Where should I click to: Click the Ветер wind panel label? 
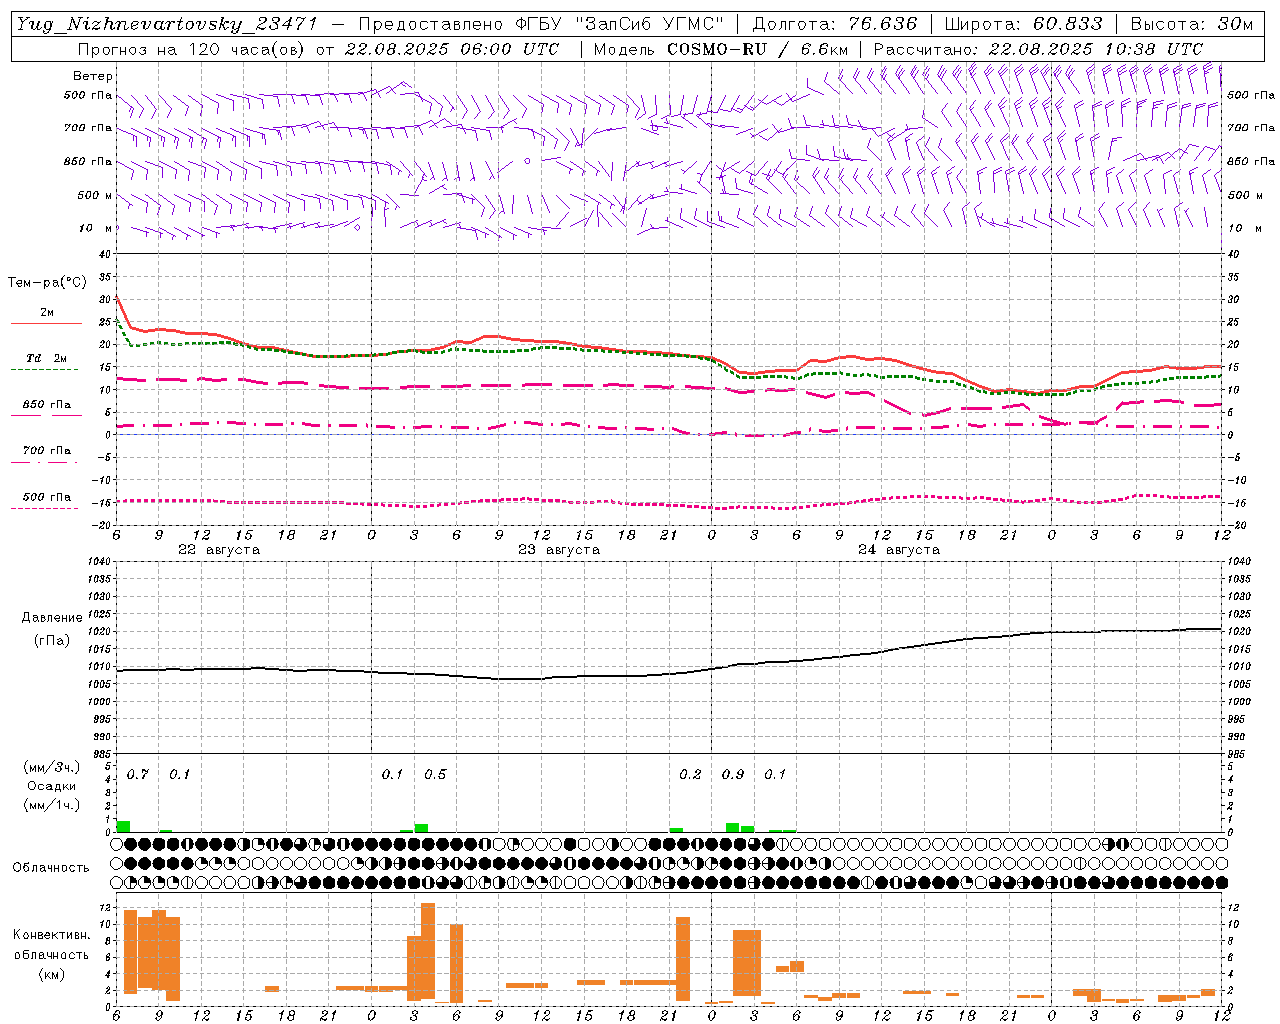pyautogui.click(x=93, y=76)
